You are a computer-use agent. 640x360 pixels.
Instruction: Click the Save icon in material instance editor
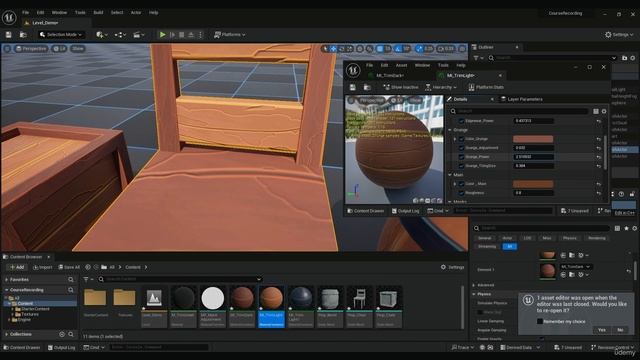tap(353, 87)
